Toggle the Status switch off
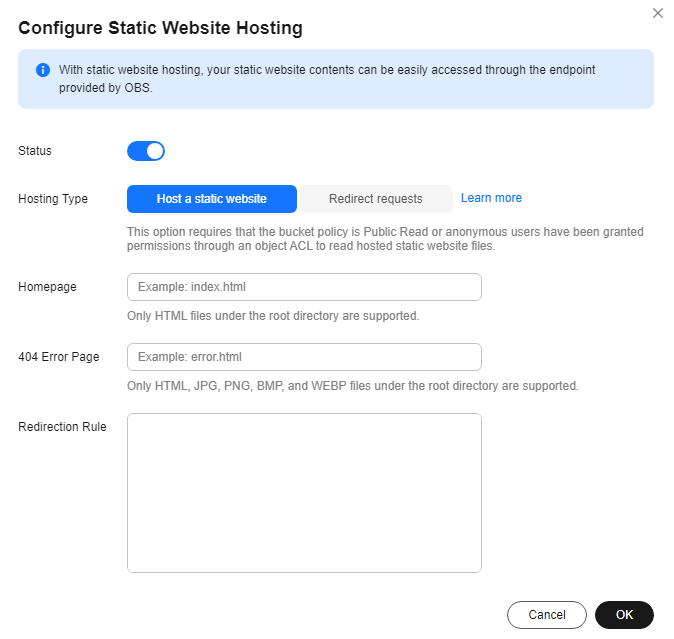The image size is (674, 639). click(x=146, y=151)
